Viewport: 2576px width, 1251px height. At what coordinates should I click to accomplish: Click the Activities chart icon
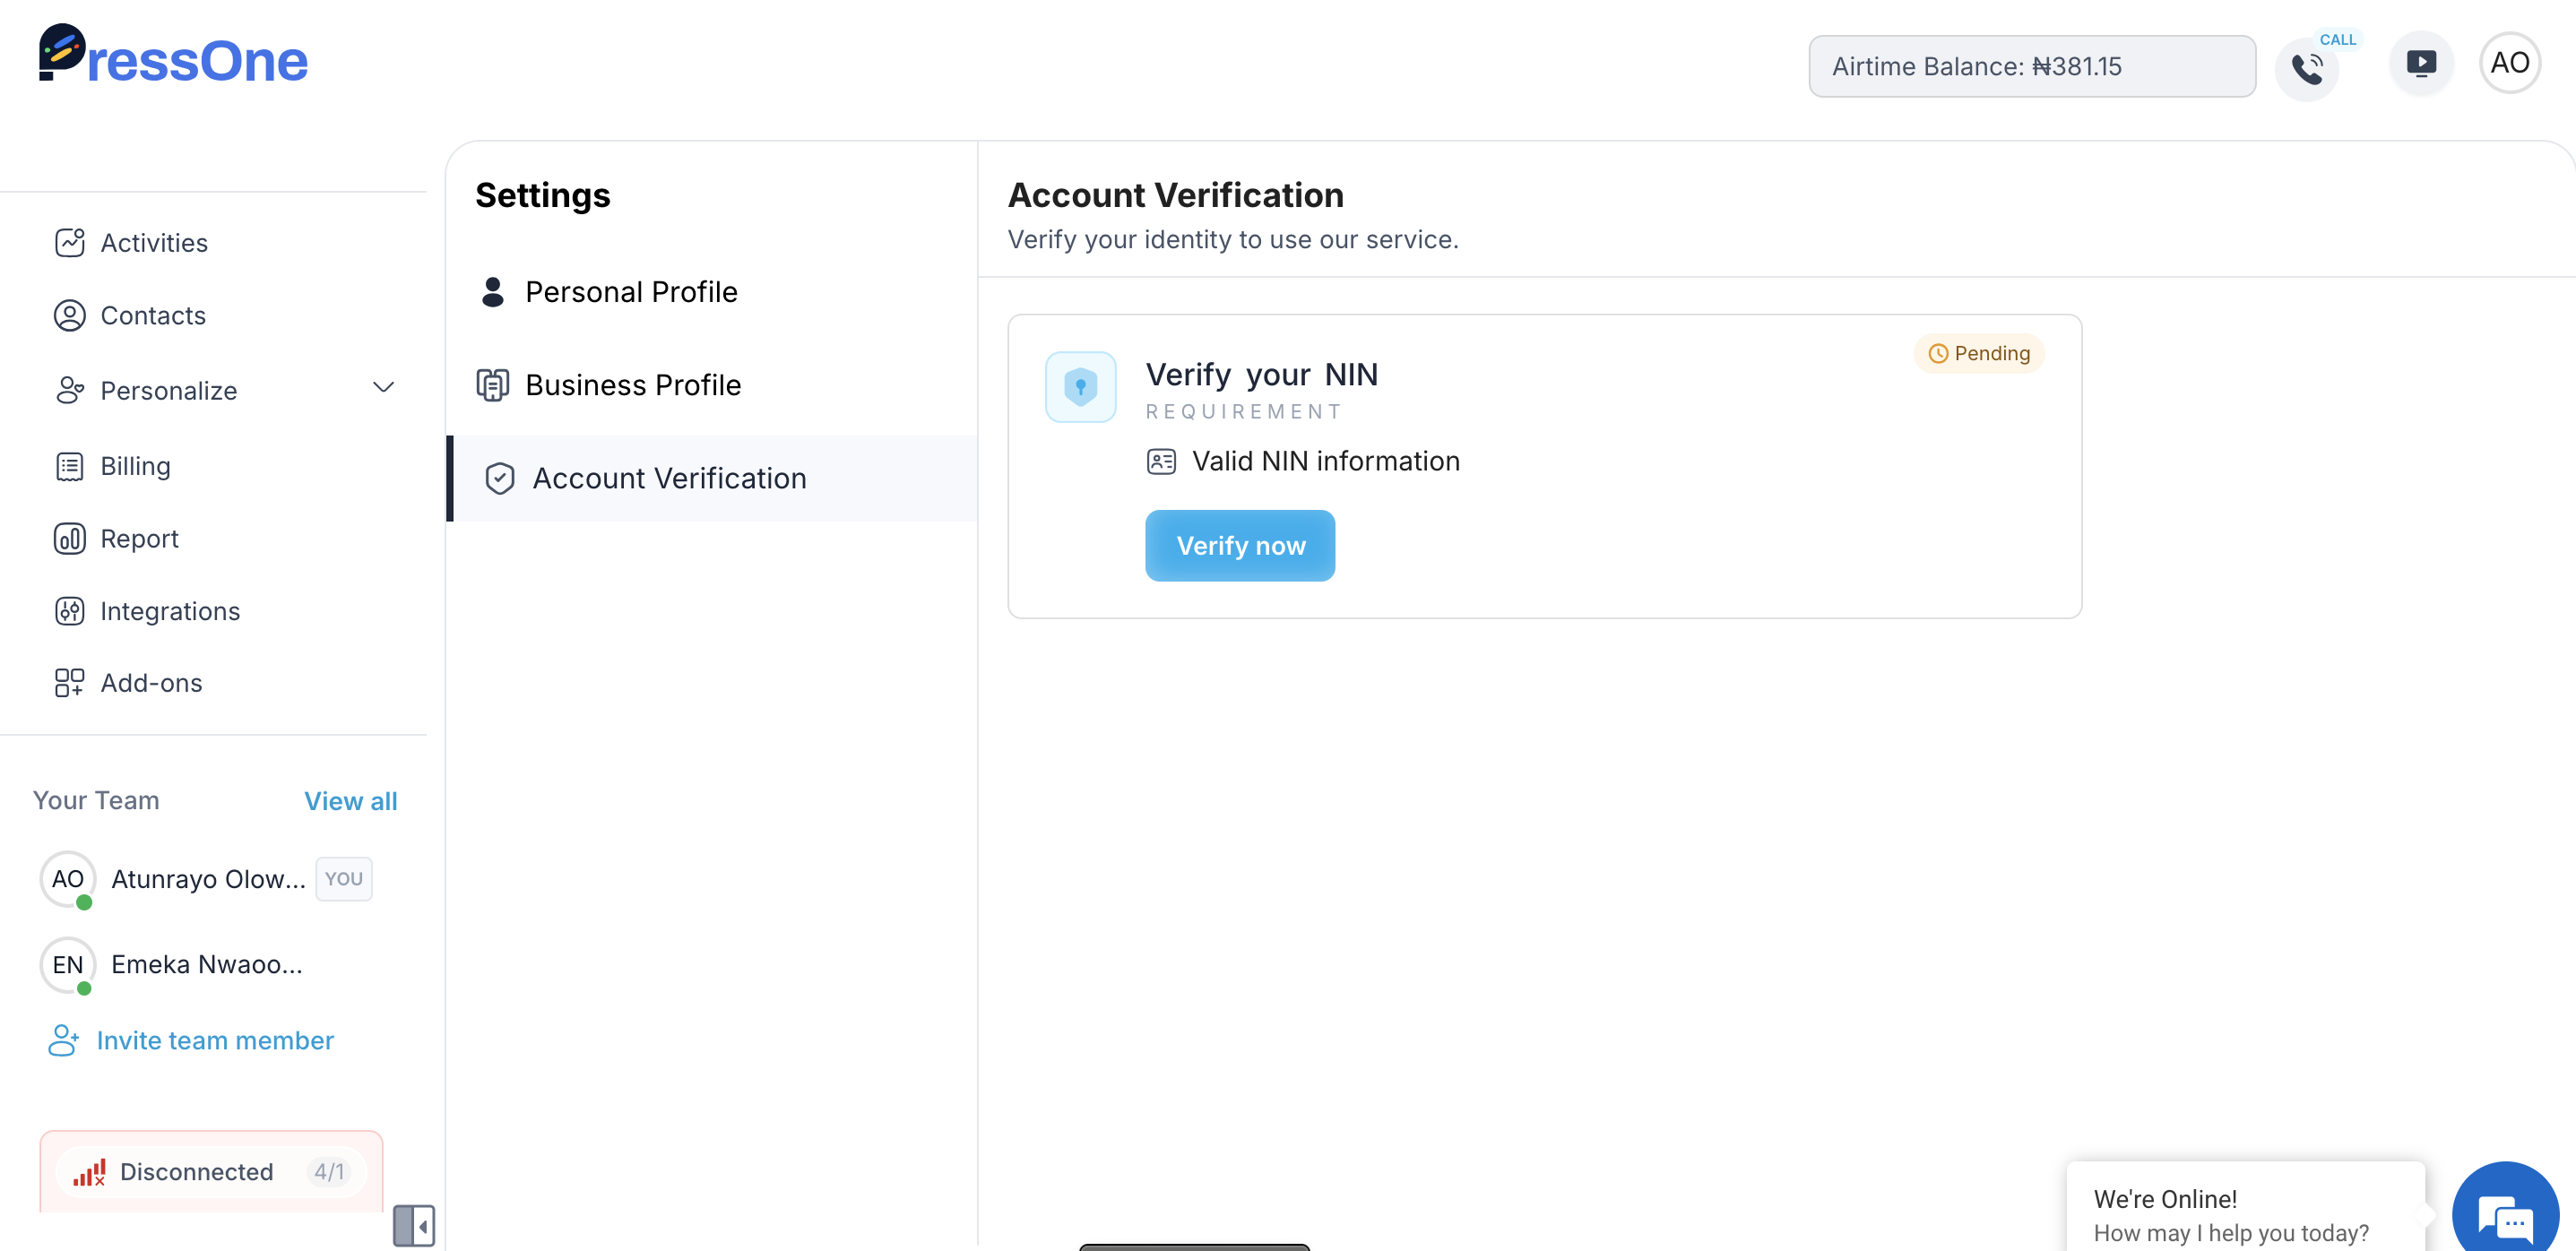(69, 243)
